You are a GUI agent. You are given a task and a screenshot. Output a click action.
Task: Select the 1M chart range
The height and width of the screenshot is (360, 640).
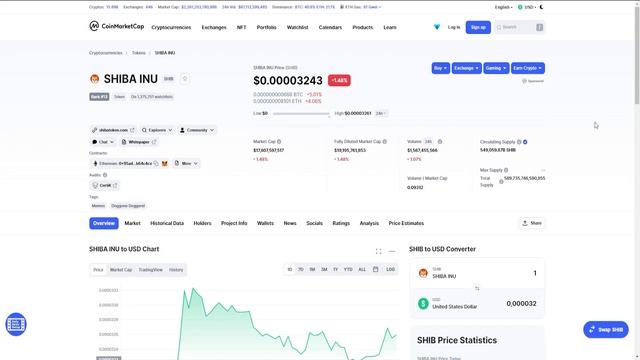point(312,269)
